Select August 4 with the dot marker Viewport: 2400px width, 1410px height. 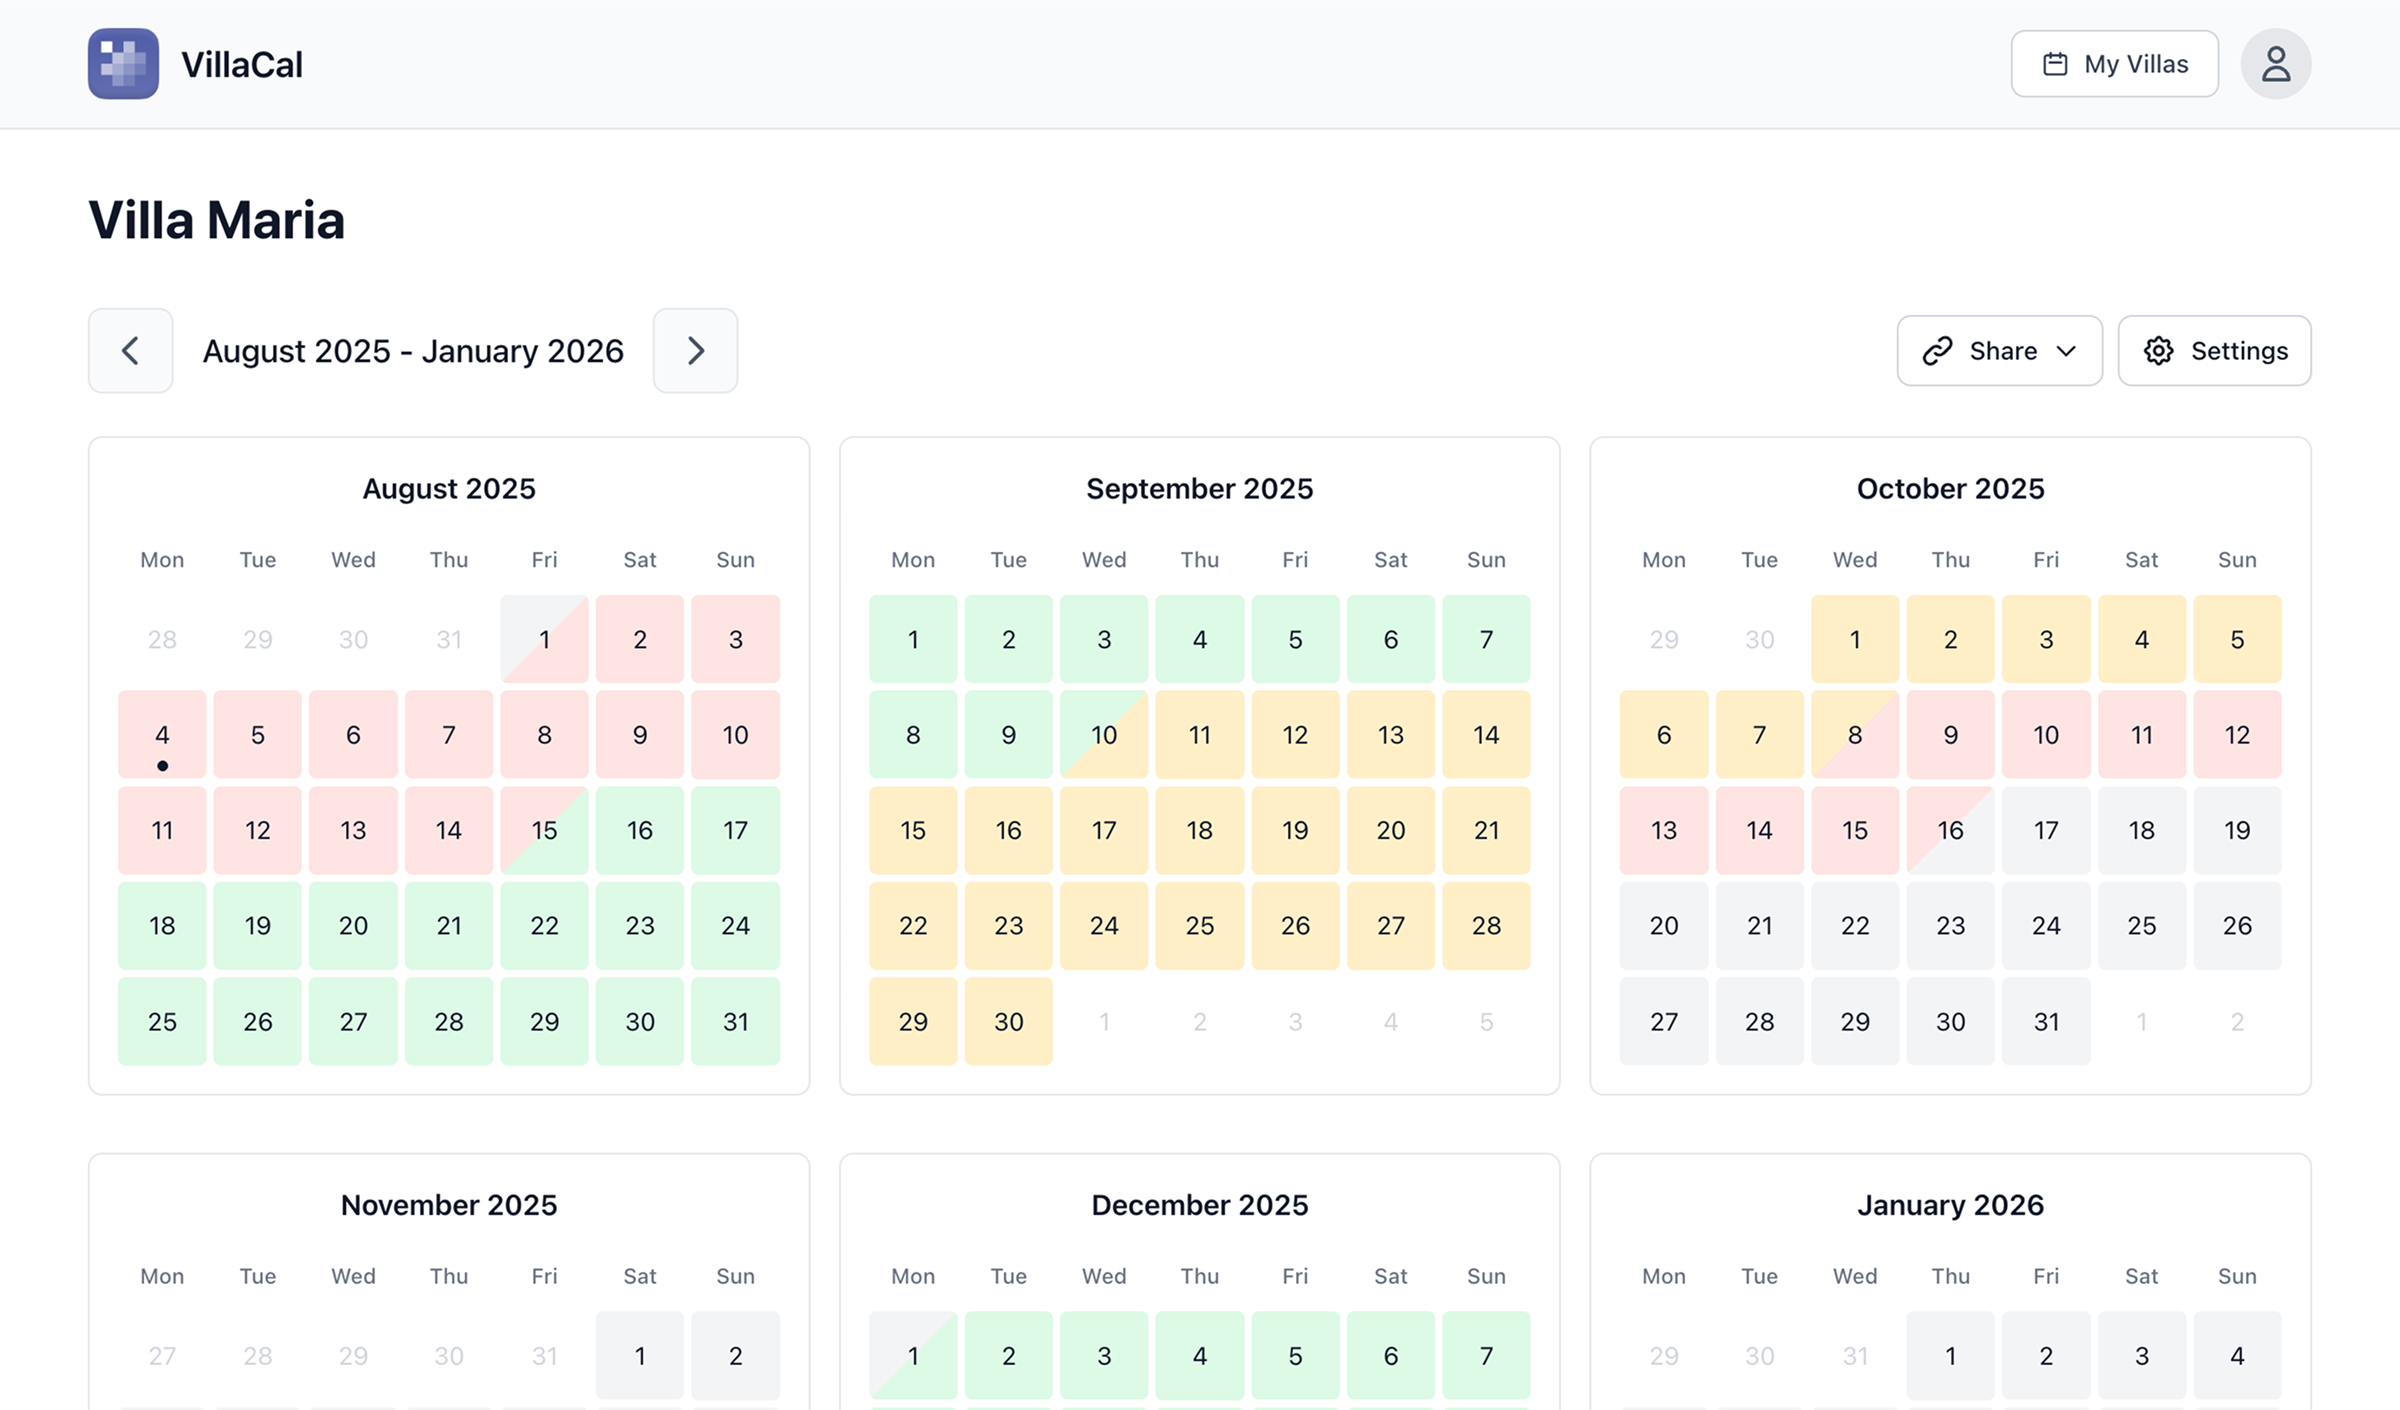click(x=162, y=735)
